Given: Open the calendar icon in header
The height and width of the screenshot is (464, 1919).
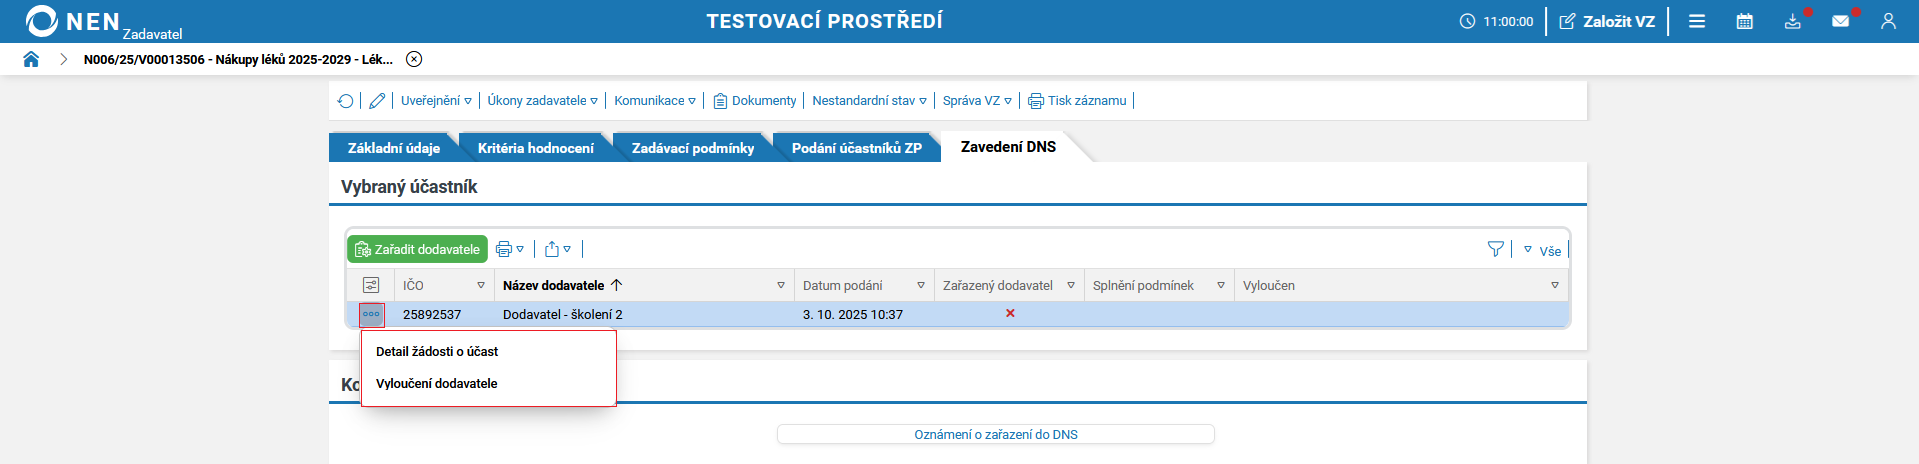Looking at the screenshot, I should [x=1745, y=21].
